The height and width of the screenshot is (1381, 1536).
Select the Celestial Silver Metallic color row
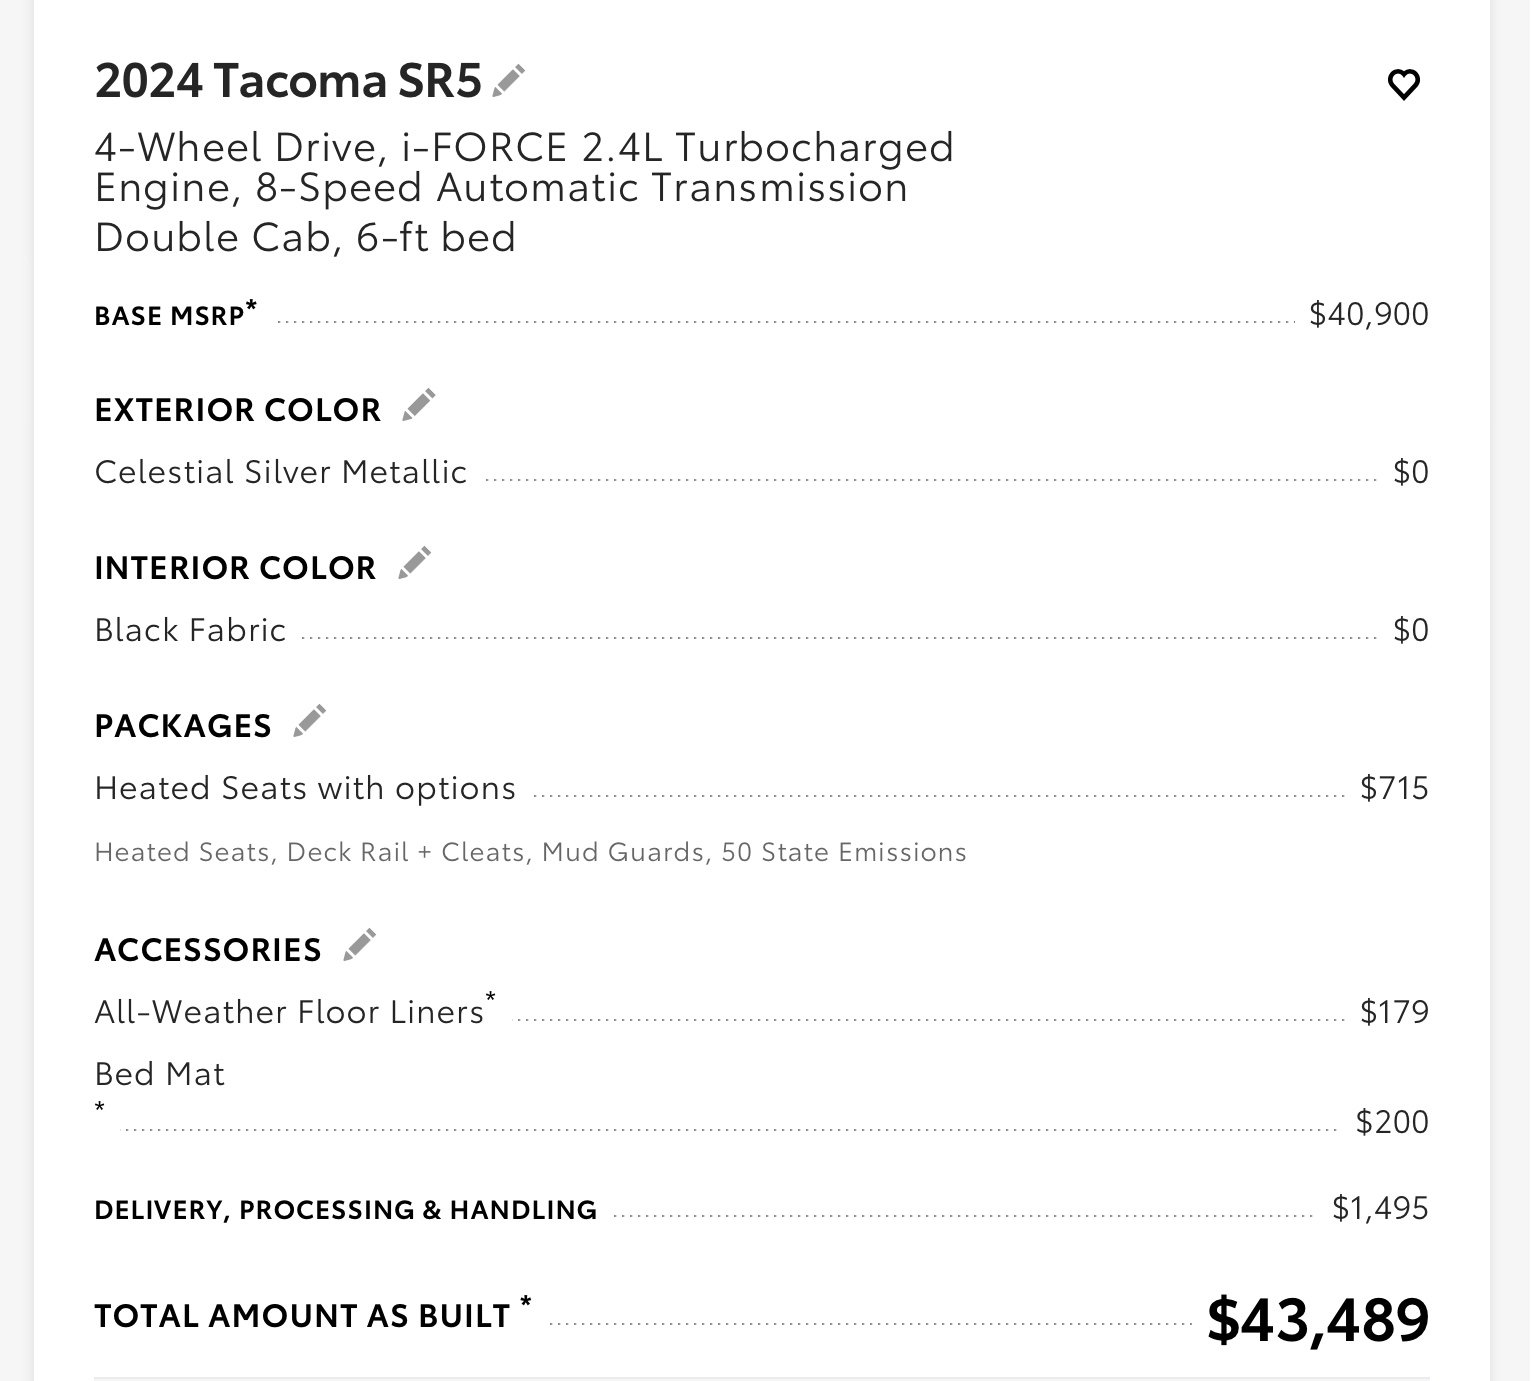tap(761, 472)
